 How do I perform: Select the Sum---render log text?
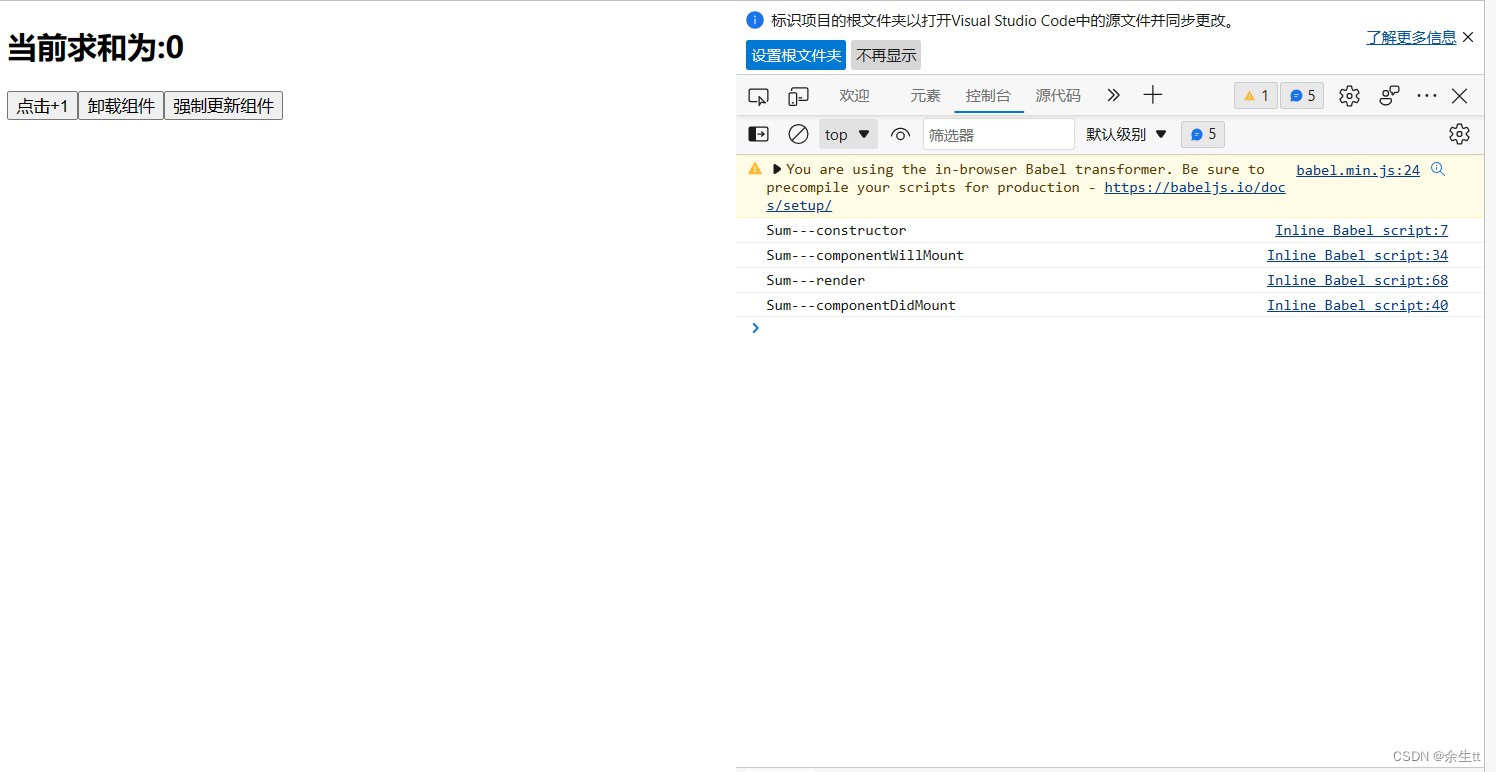[816, 280]
